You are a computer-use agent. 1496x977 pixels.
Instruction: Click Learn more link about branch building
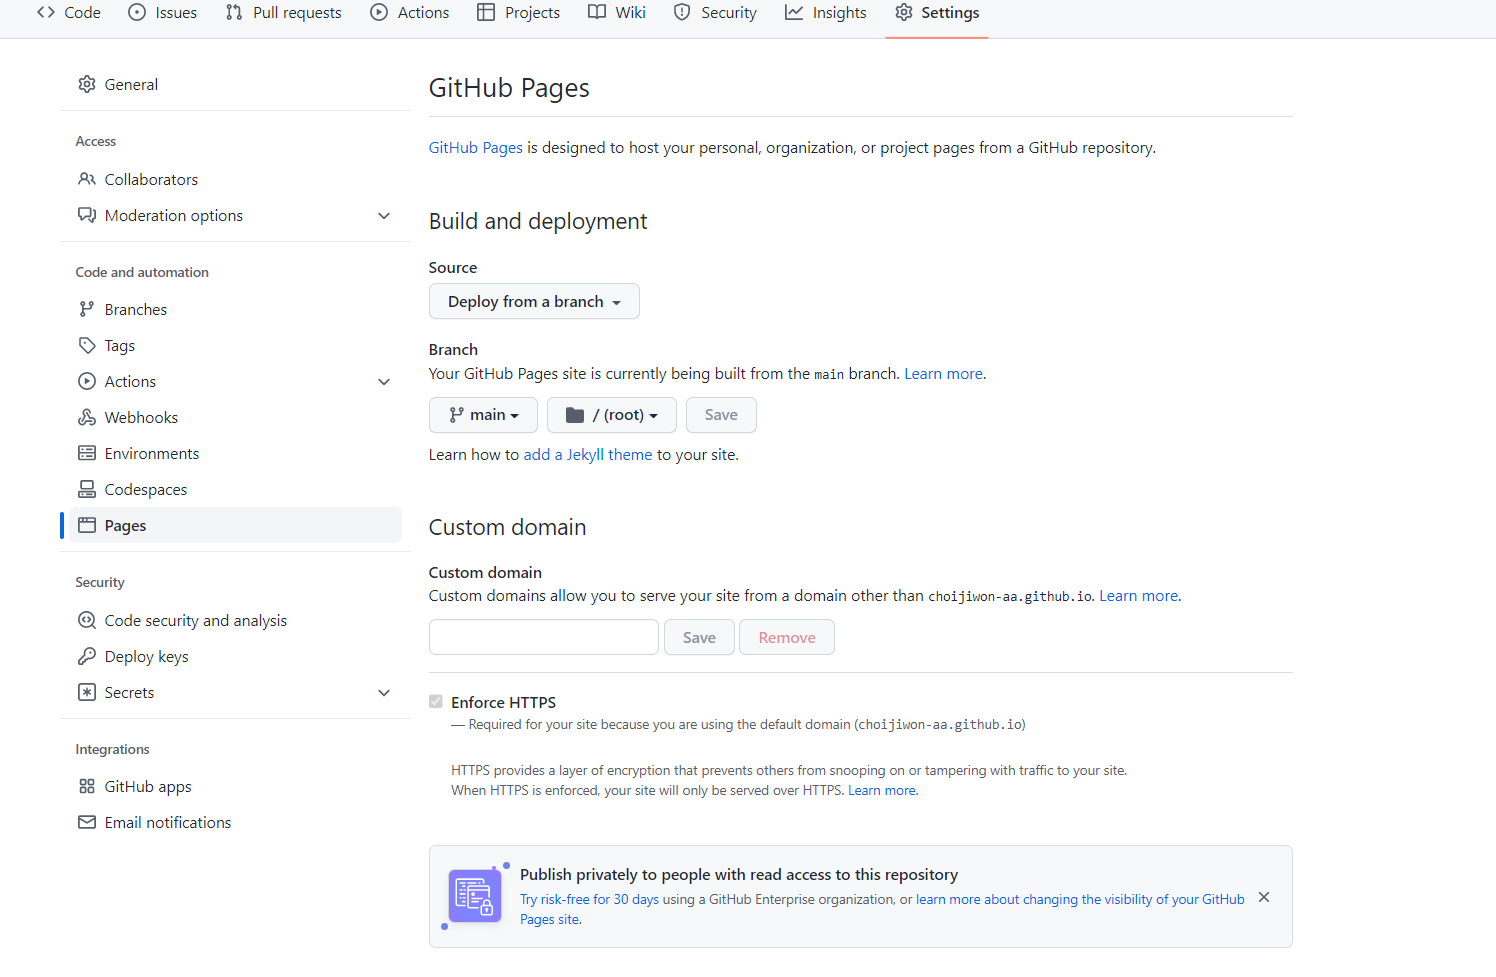click(x=943, y=374)
